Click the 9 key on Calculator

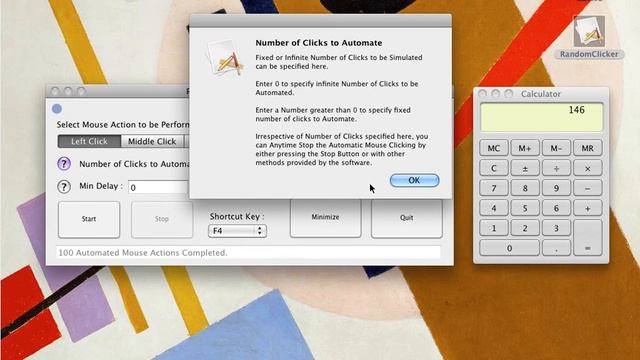pos(556,188)
